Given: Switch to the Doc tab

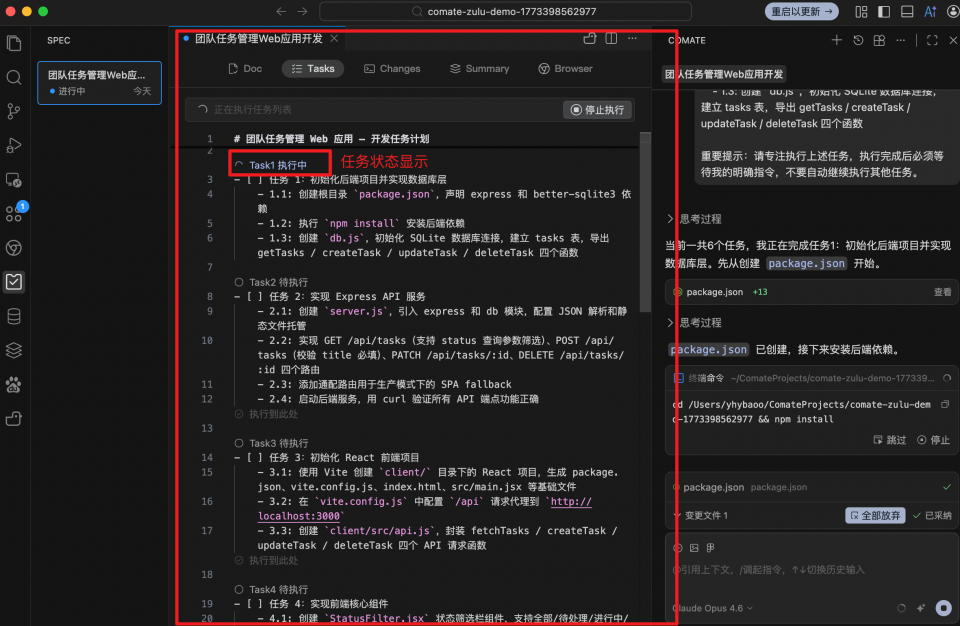Looking at the screenshot, I should (x=245, y=69).
